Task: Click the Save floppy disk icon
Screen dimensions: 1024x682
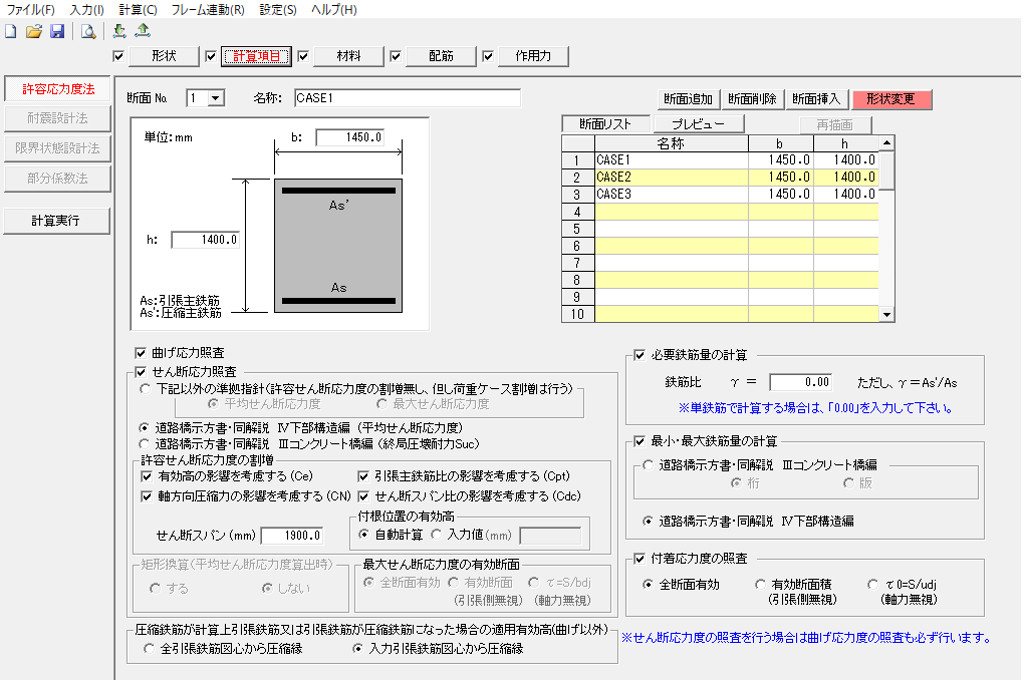Action: (x=57, y=31)
